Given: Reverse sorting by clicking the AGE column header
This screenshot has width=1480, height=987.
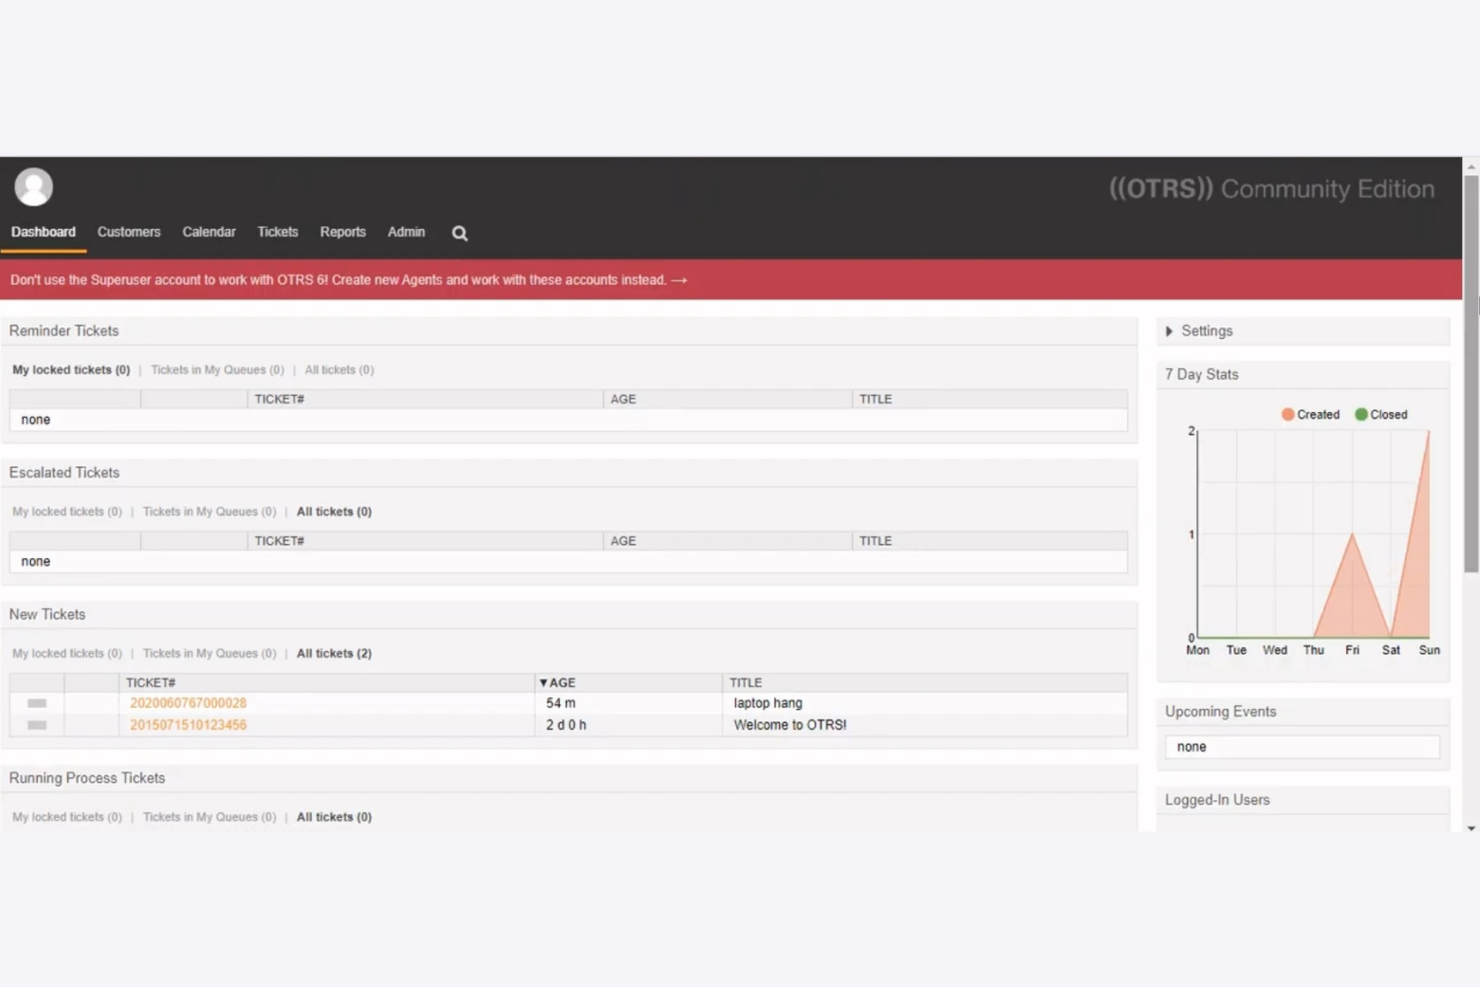Looking at the screenshot, I should coord(558,682).
